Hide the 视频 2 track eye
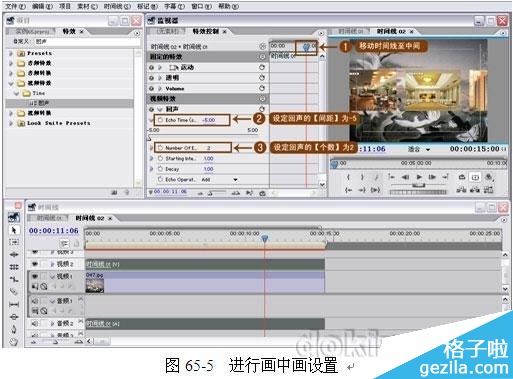Image resolution: width=513 pixels, height=379 pixels. [35, 264]
